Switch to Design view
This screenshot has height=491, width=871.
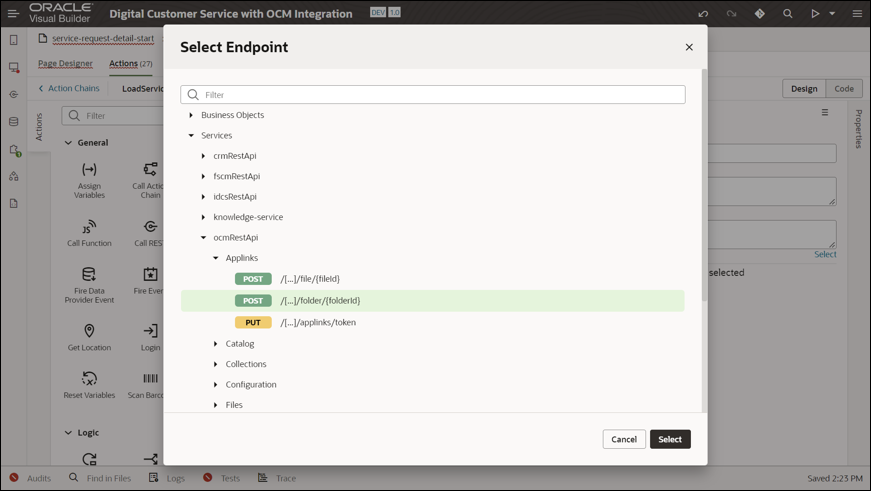click(x=804, y=88)
